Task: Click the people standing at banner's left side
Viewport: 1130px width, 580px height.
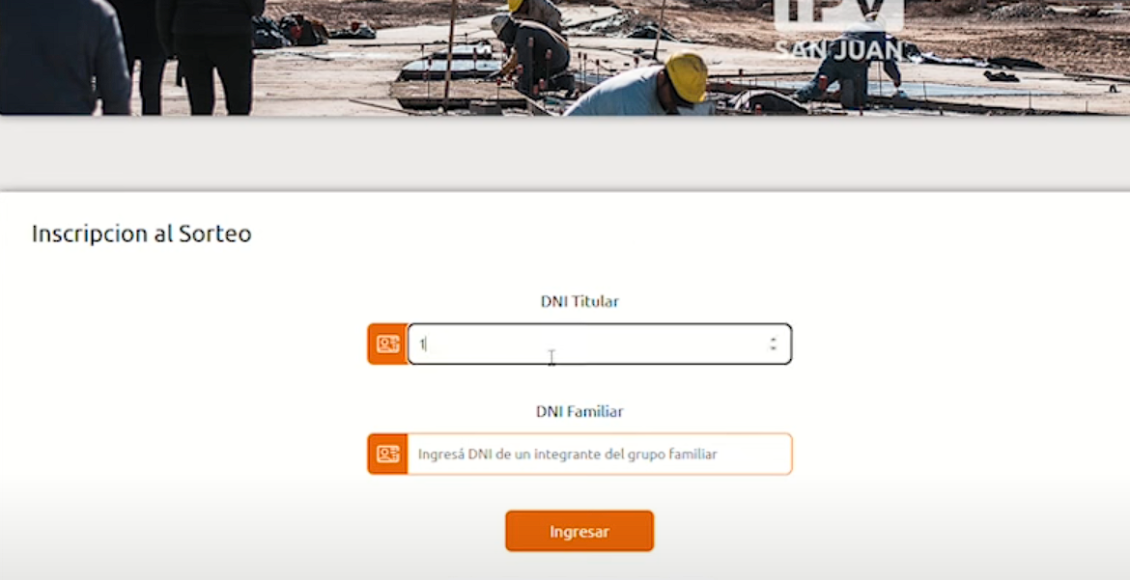Action: click(x=130, y=56)
